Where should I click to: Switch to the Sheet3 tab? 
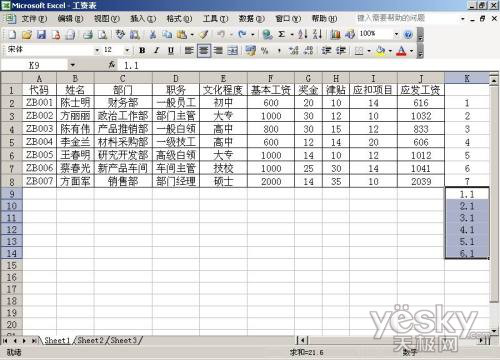tap(124, 340)
